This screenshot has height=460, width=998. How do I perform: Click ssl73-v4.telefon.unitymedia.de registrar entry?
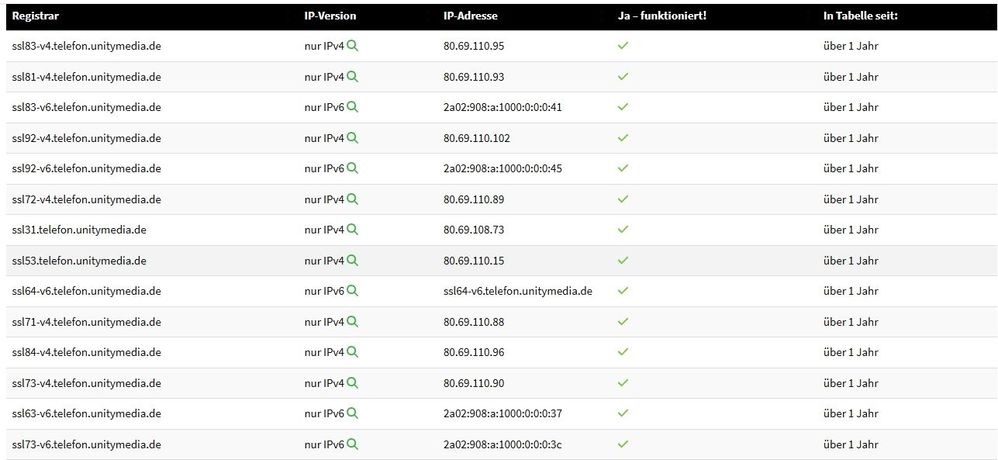(x=86, y=383)
